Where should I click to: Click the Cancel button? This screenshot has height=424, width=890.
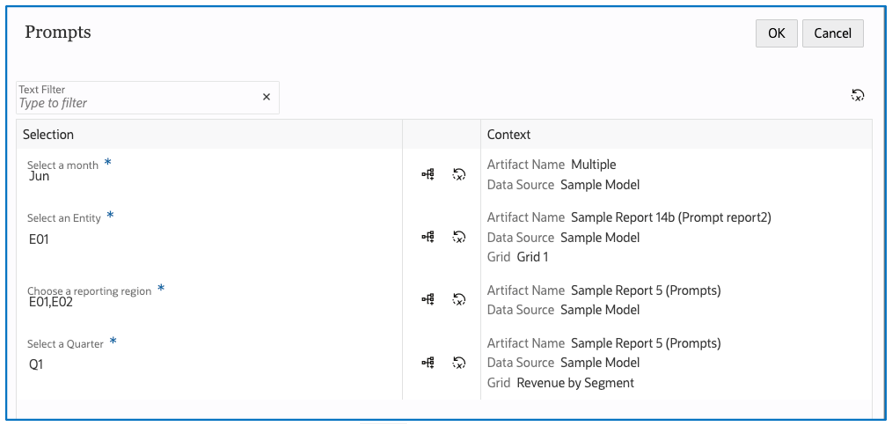(x=832, y=33)
